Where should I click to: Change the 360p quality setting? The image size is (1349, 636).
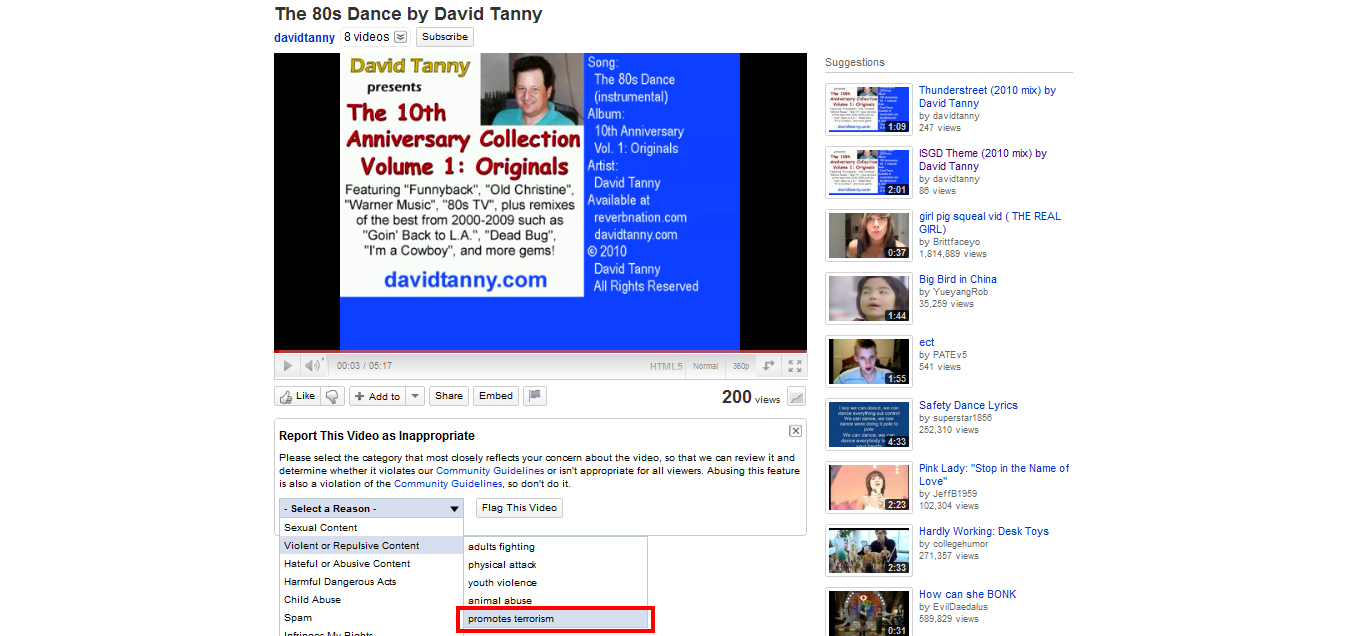[740, 366]
